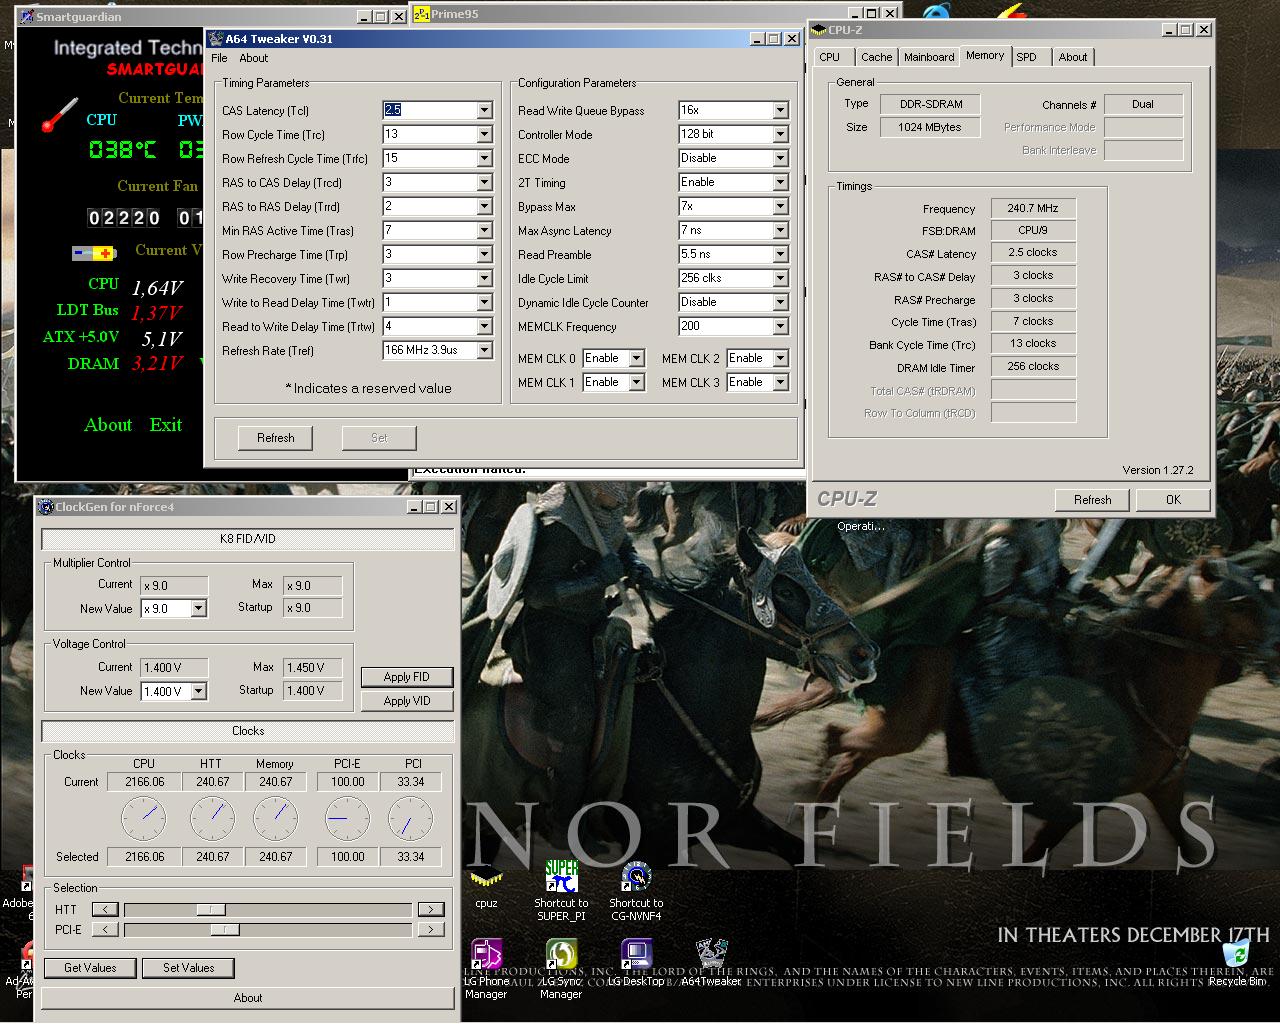The width and height of the screenshot is (1280, 1024).
Task: Open LG Sync Manager desktop icon
Action: [x=561, y=968]
